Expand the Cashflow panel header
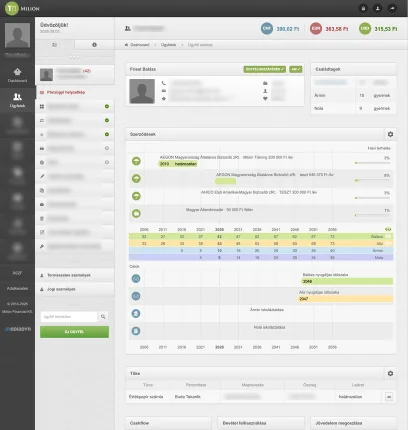The image size is (408, 430). (x=168, y=423)
